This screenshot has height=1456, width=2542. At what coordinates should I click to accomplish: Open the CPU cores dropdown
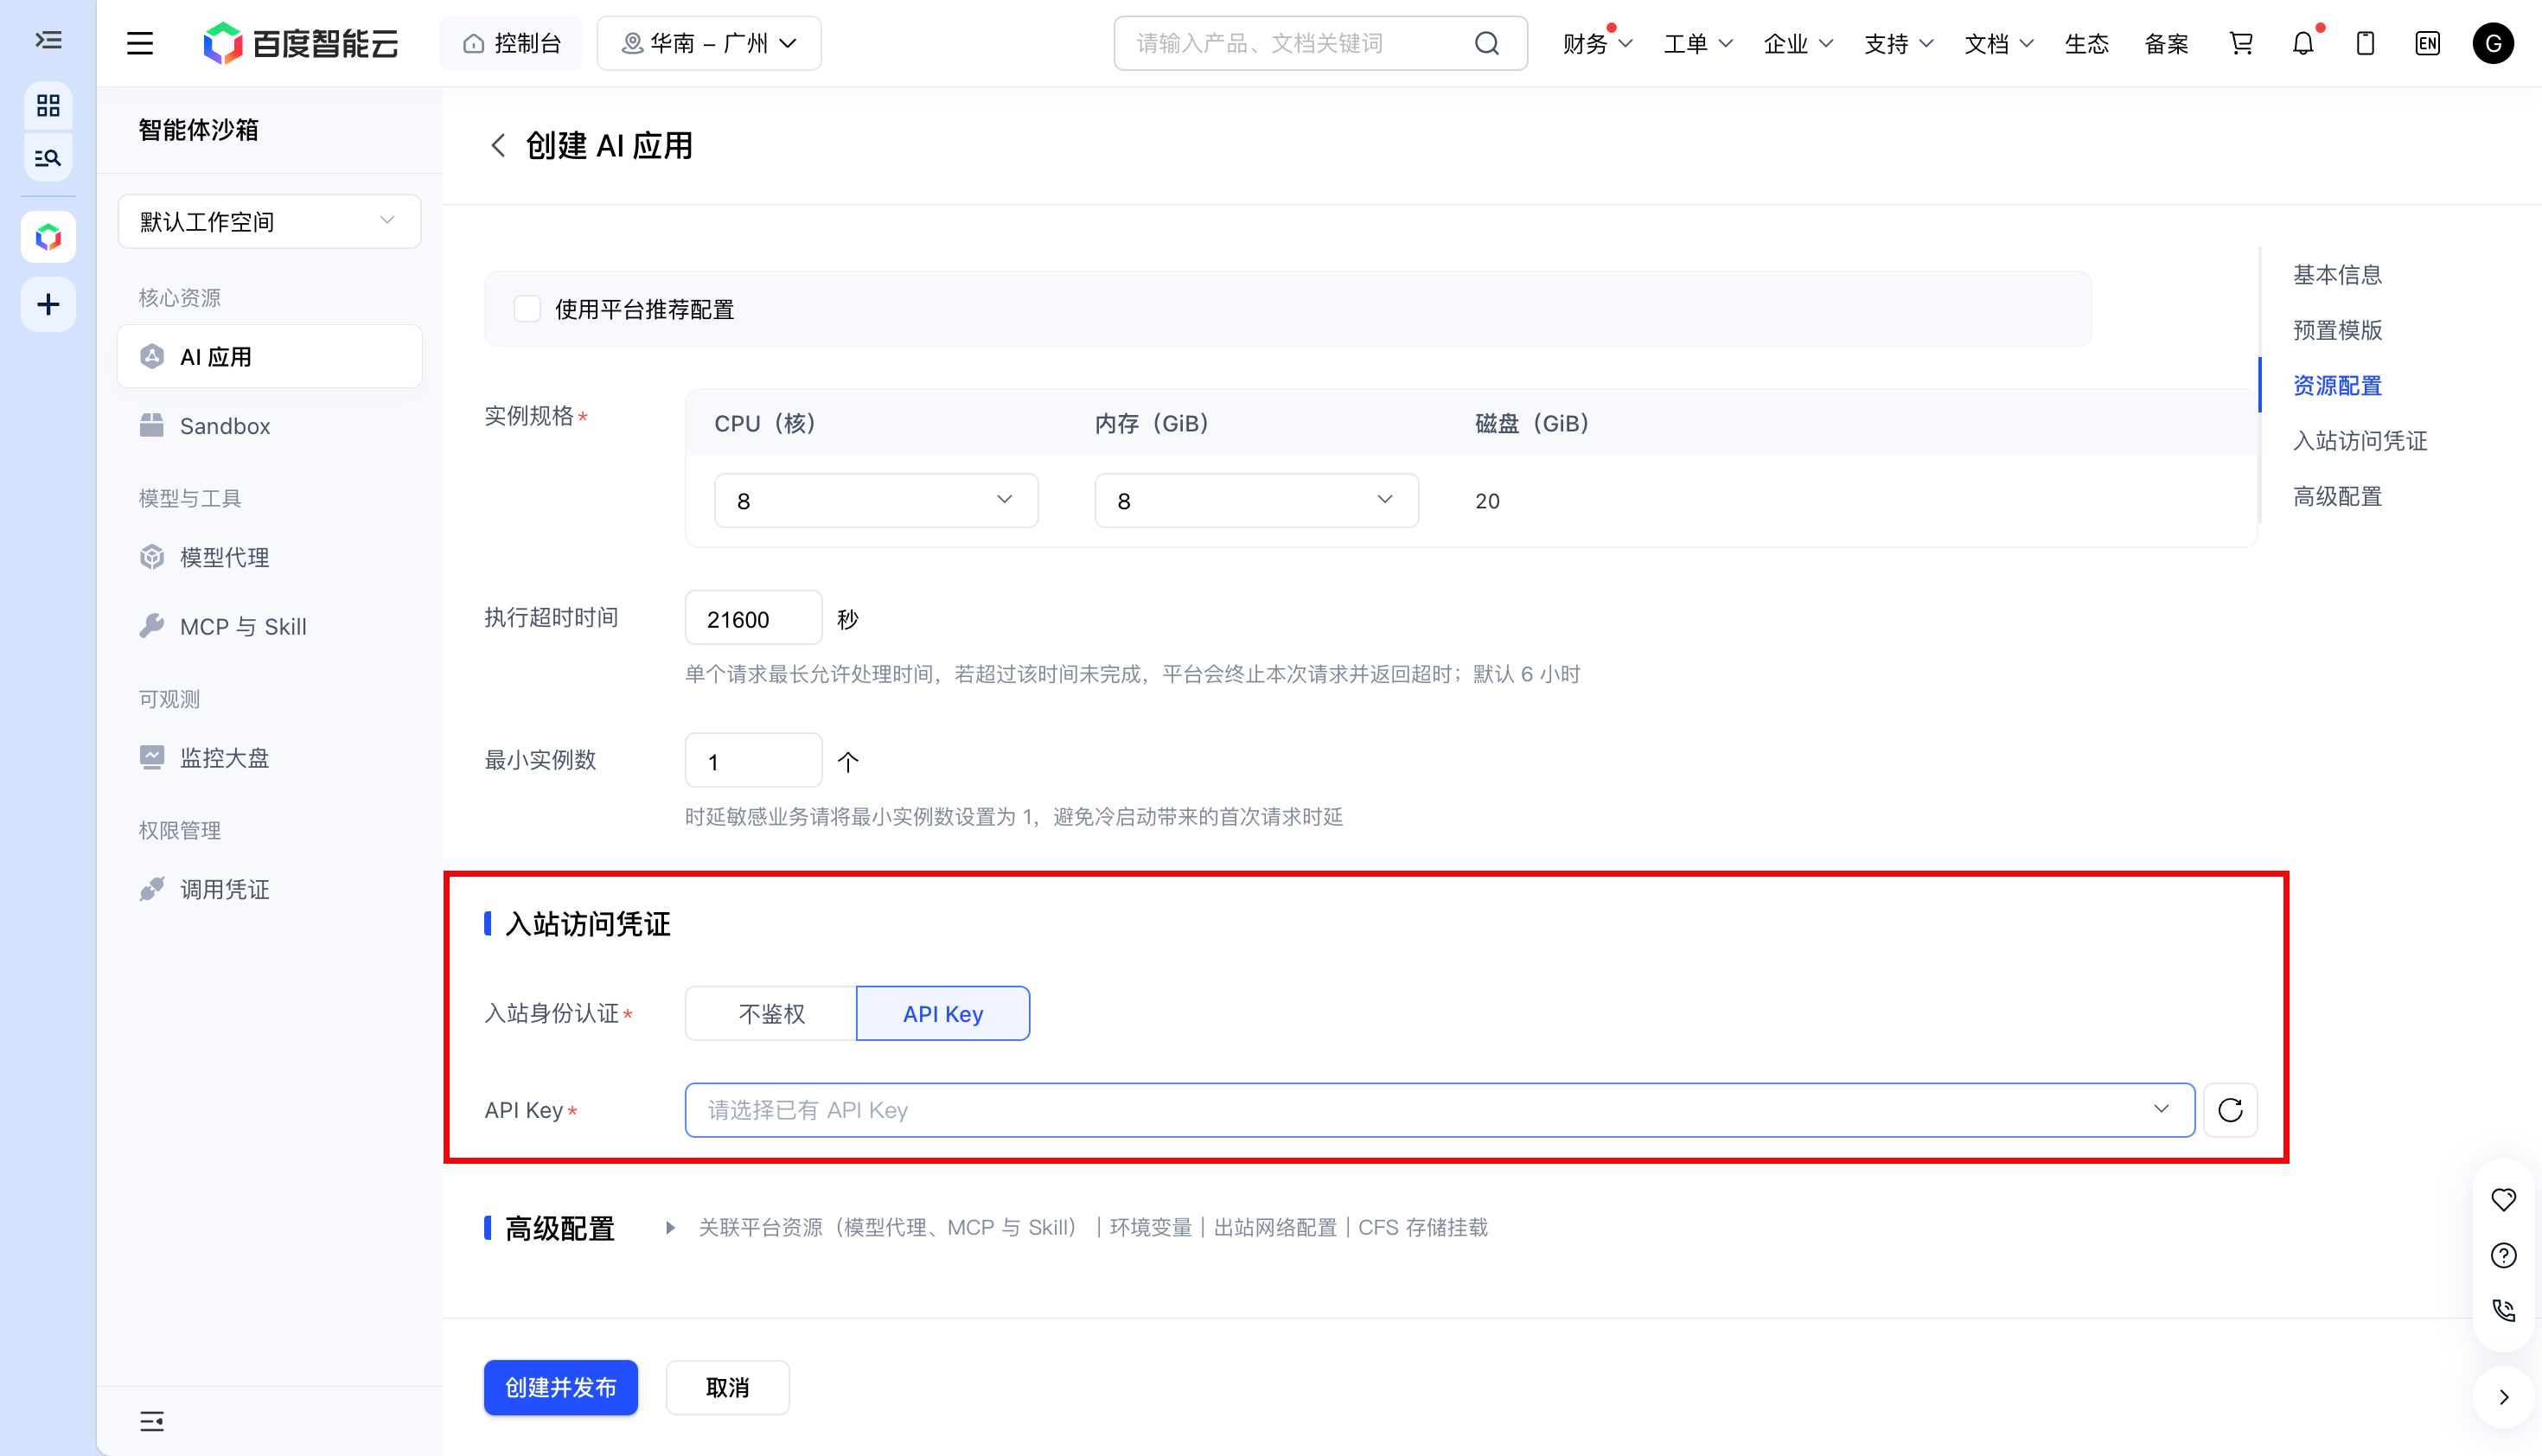[x=876, y=500]
